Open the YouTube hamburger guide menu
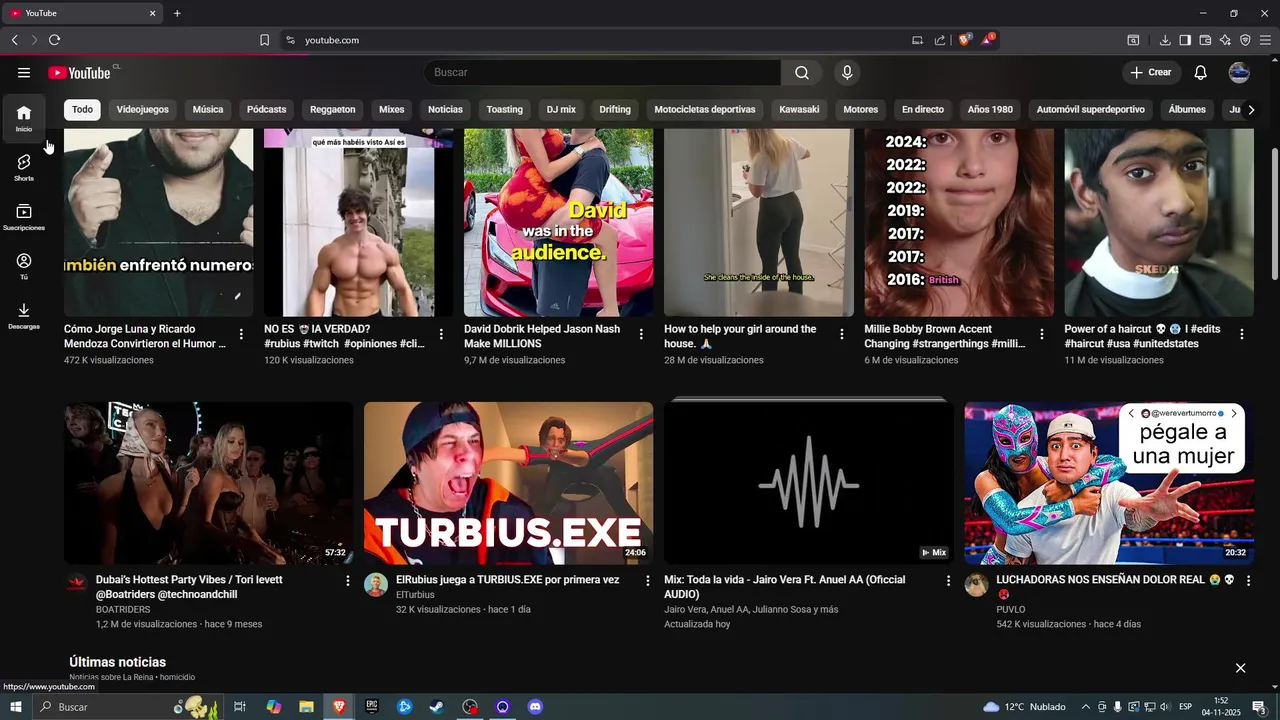1280x720 pixels. pos(24,73)
